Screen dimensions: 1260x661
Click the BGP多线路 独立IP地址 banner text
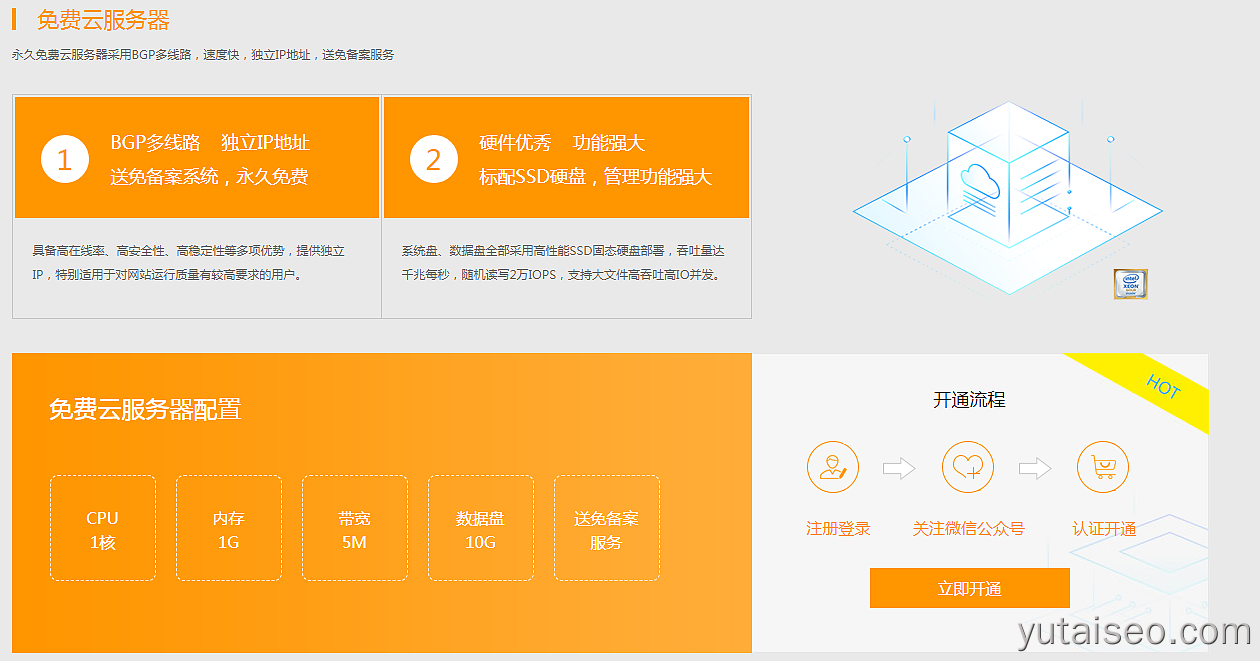(210, 143)
